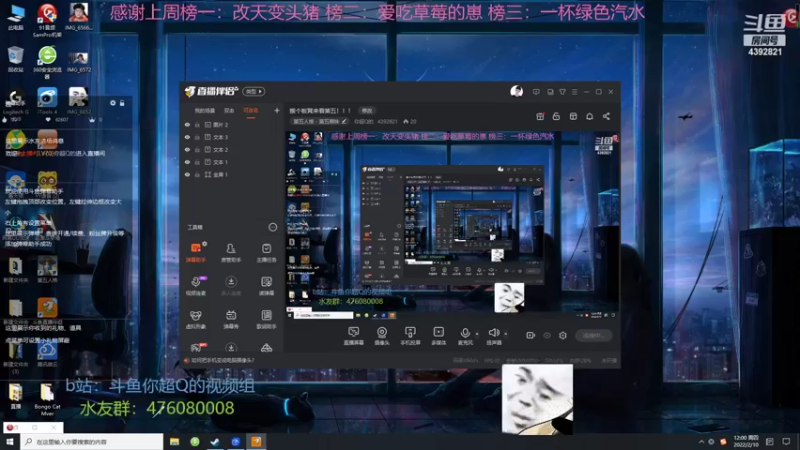Open the 多人连麦 multi-person co-stream tool
The width and height of the screenshot is (800, 450).
pyautogui.click(x=231, y=286)
